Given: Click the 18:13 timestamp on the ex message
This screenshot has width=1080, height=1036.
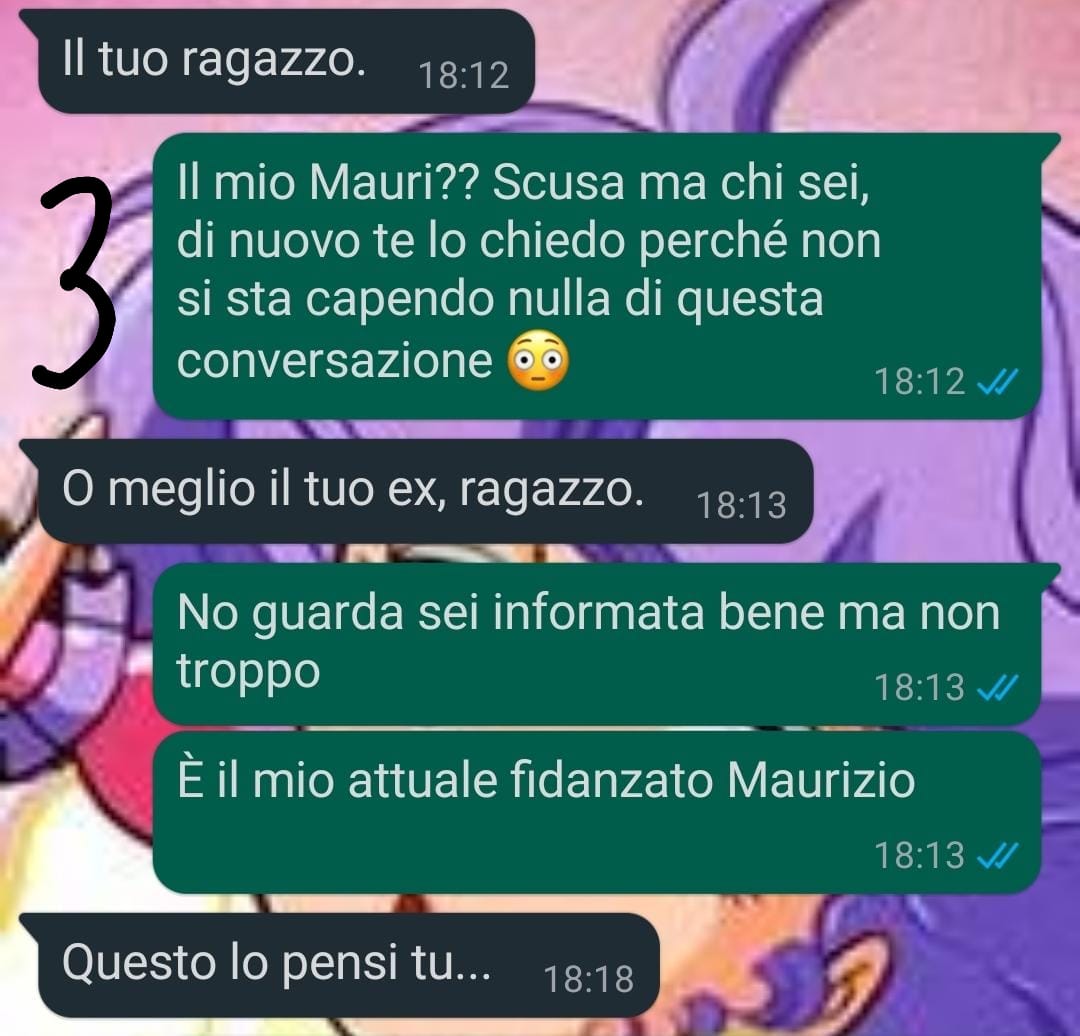Looking at the screenshot, I should click(742, 506).
